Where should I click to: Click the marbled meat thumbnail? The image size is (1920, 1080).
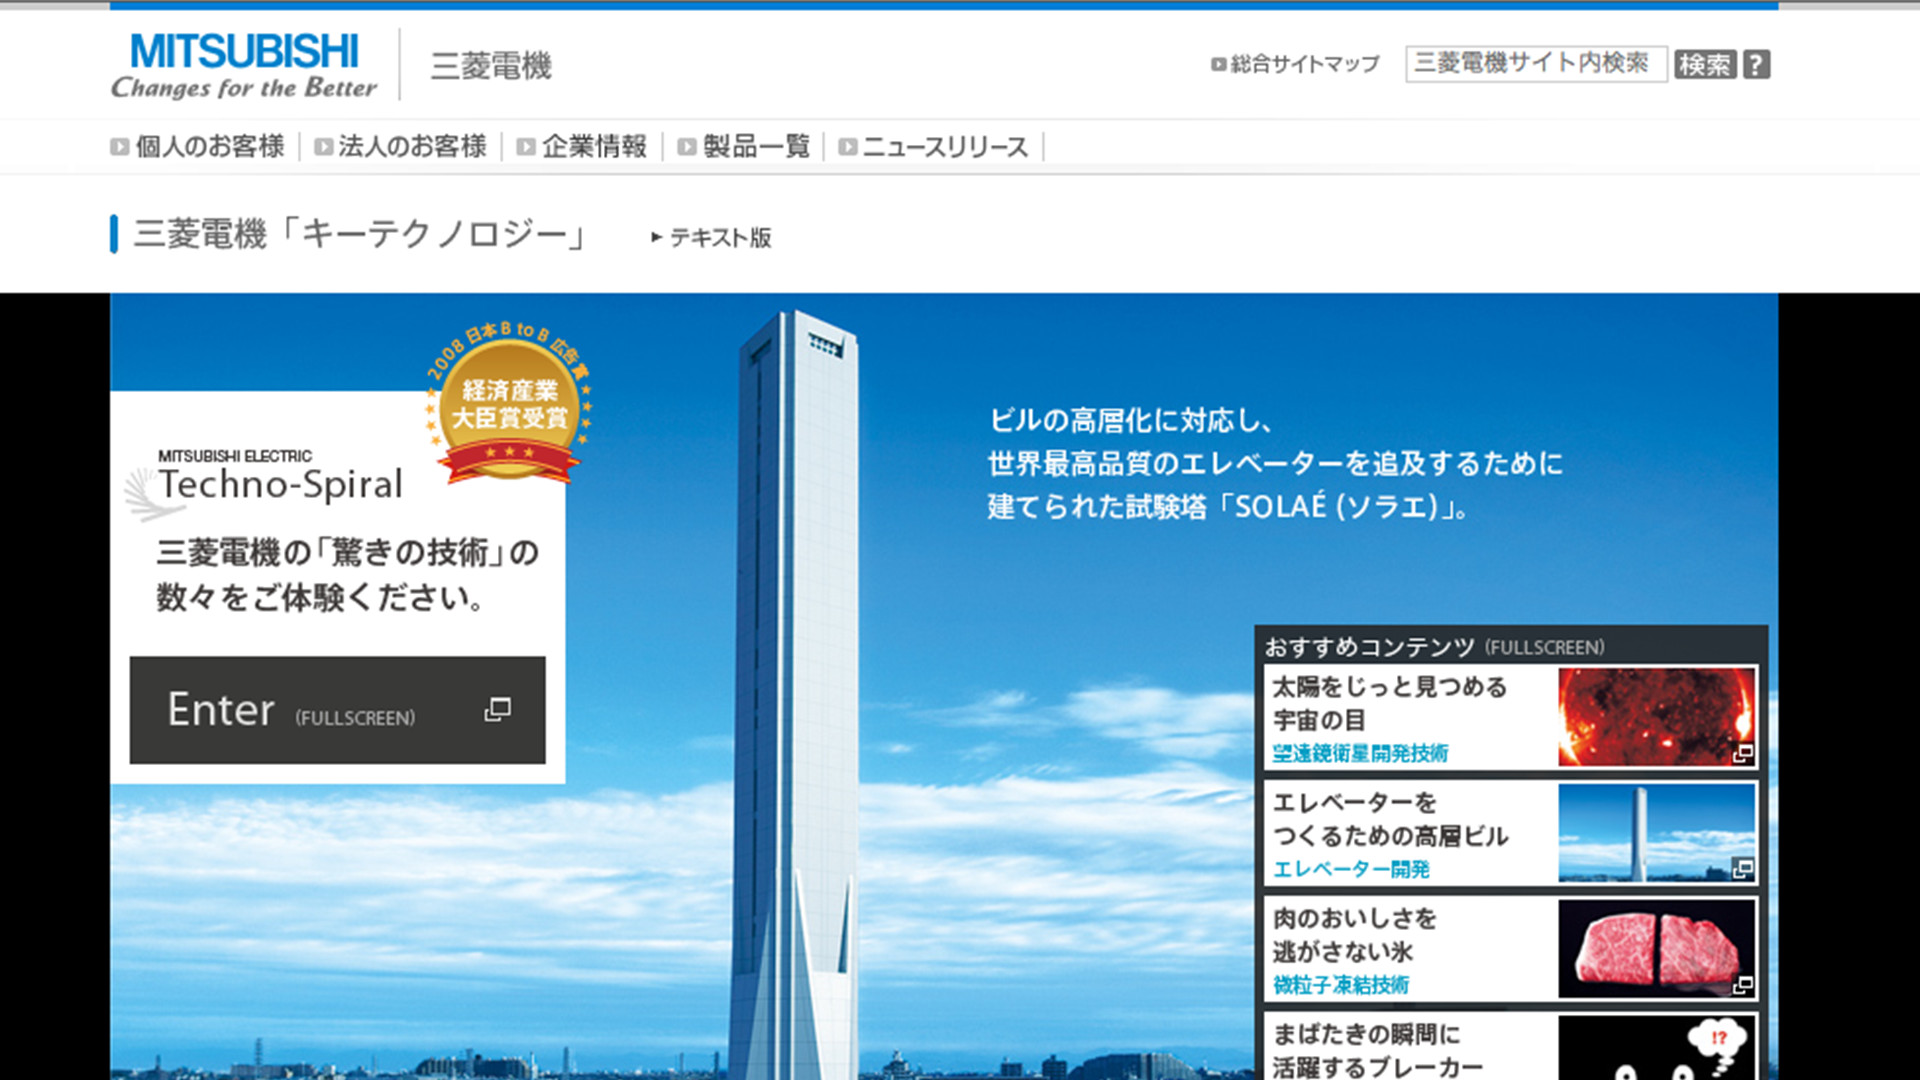pos(1656,949)
